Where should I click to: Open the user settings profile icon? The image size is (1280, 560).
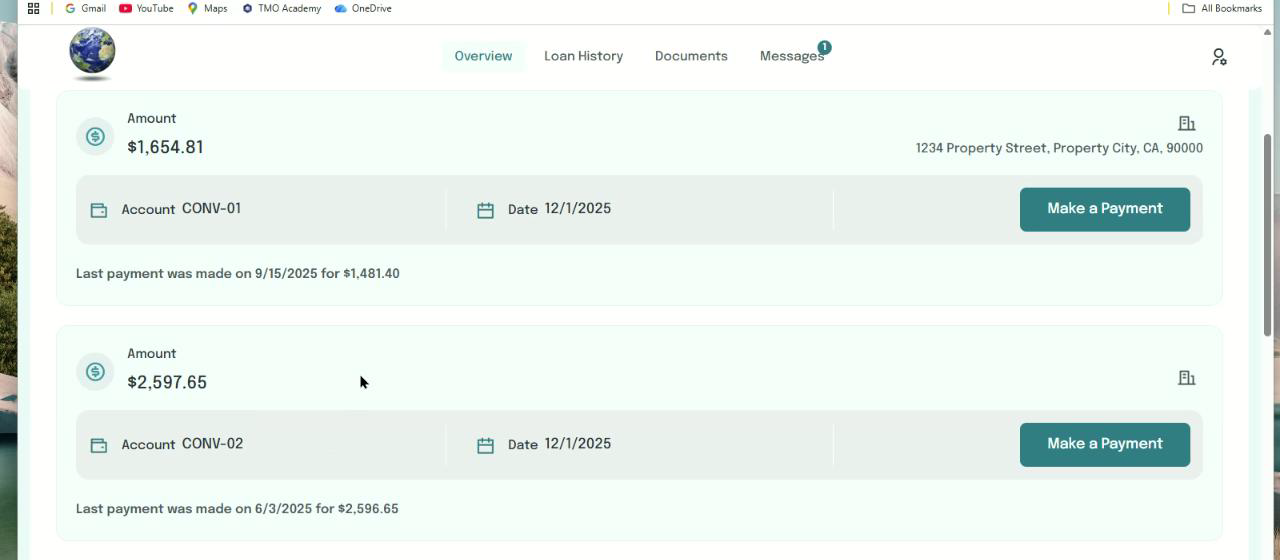pyautogui.click(x=1218, y=57)
